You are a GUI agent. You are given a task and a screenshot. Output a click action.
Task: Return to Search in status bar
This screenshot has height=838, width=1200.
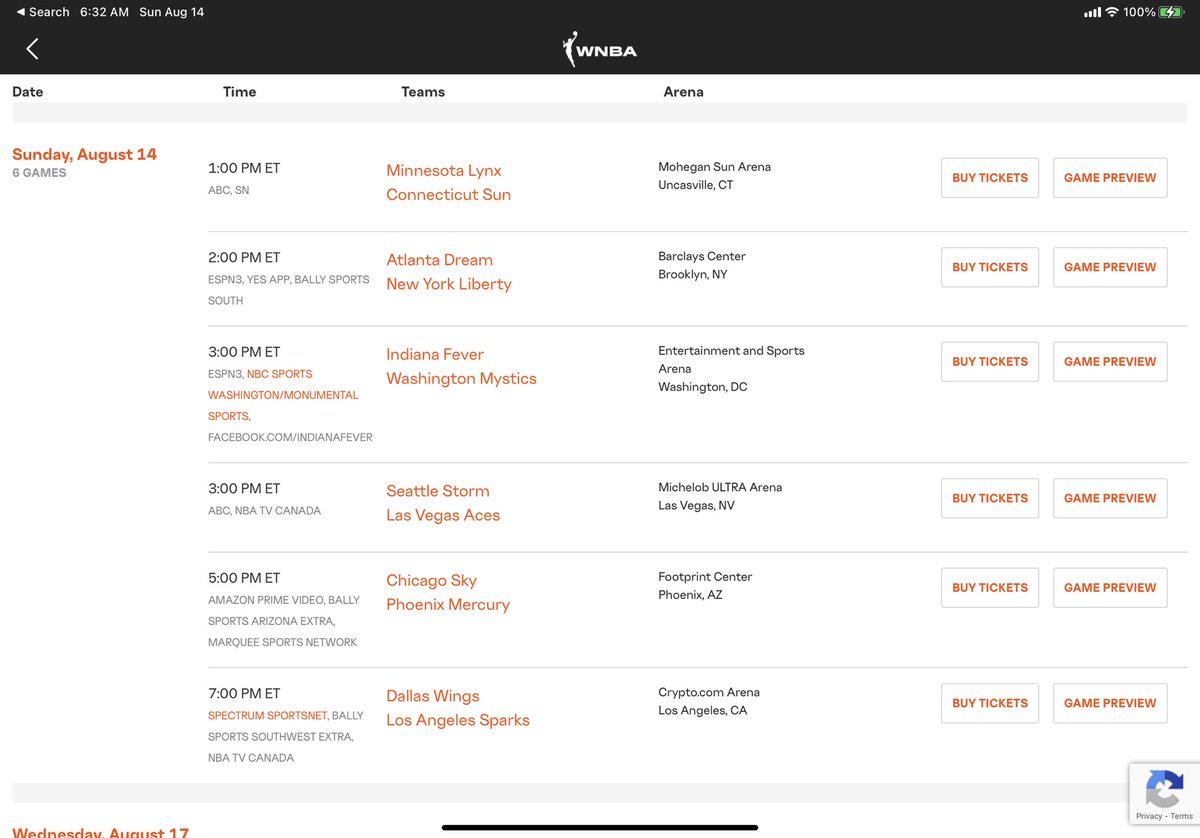[42, 12]
